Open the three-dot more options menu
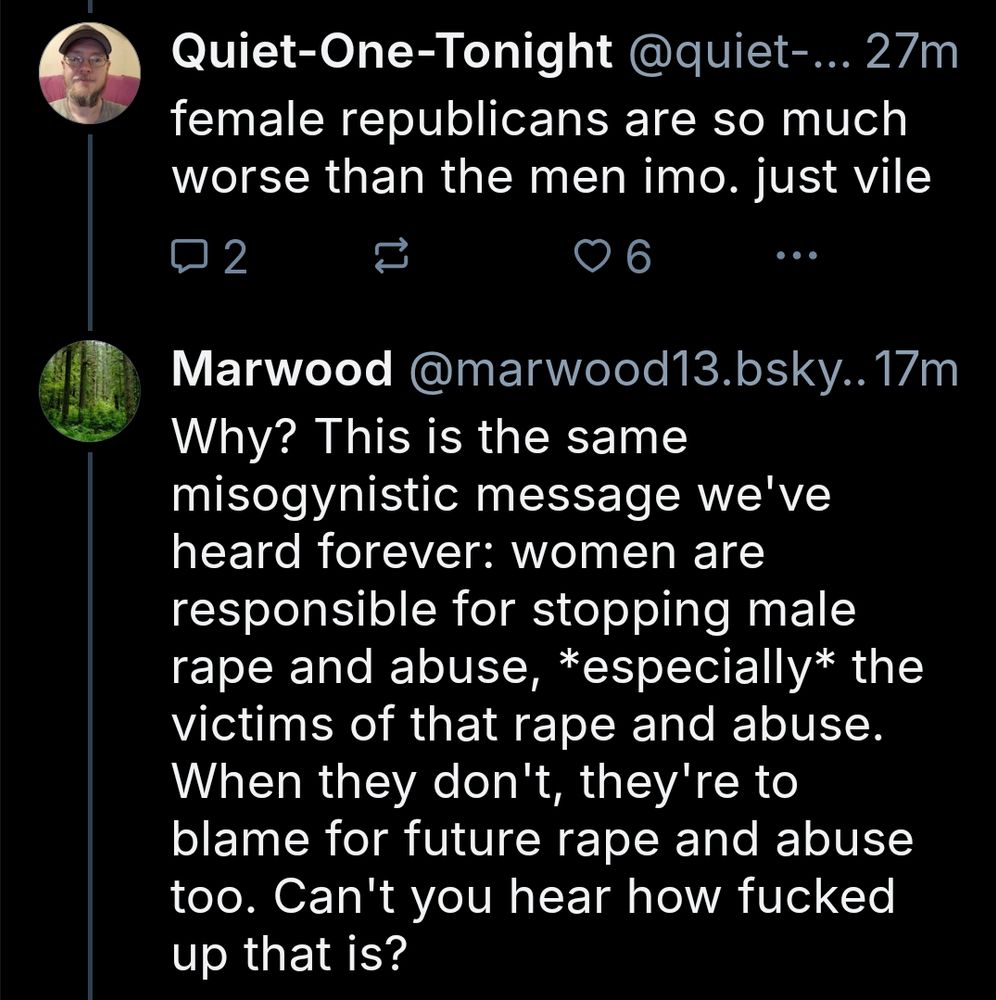Image resolution: width=996 pixels, height=1000 pixels. click(798, 258)
